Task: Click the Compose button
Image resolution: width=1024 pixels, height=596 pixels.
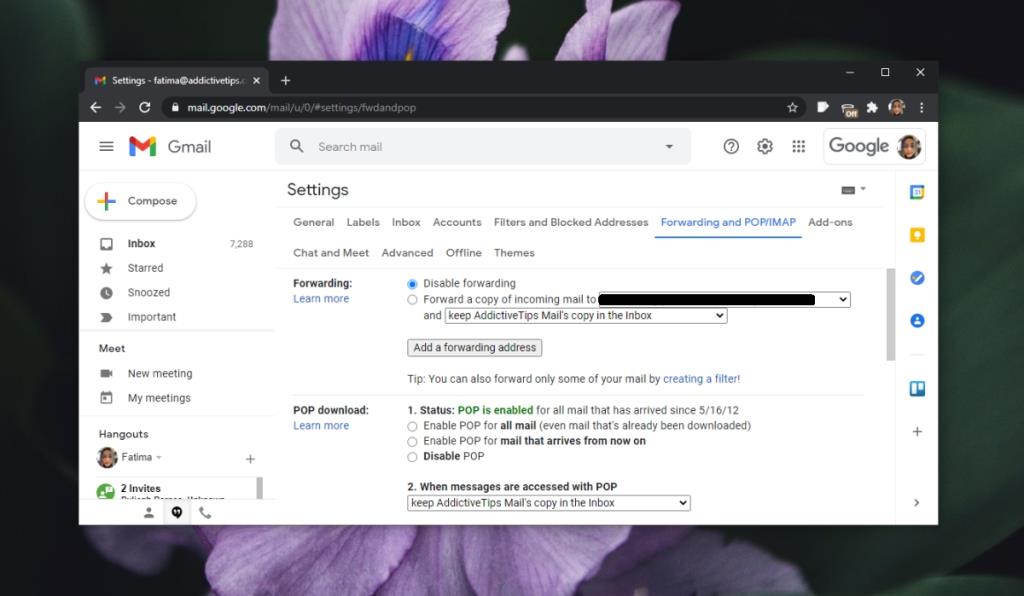Action: (140, 200)
